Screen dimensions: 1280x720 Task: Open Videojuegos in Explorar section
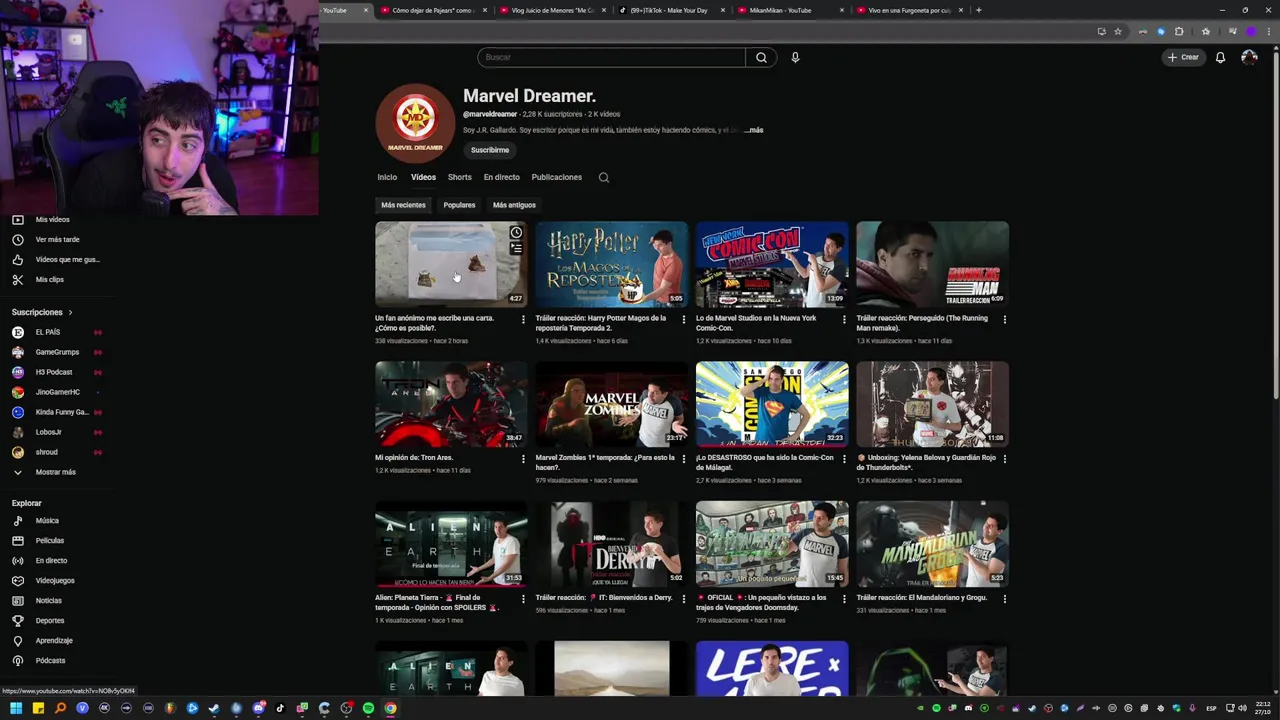tap(55, 580)
